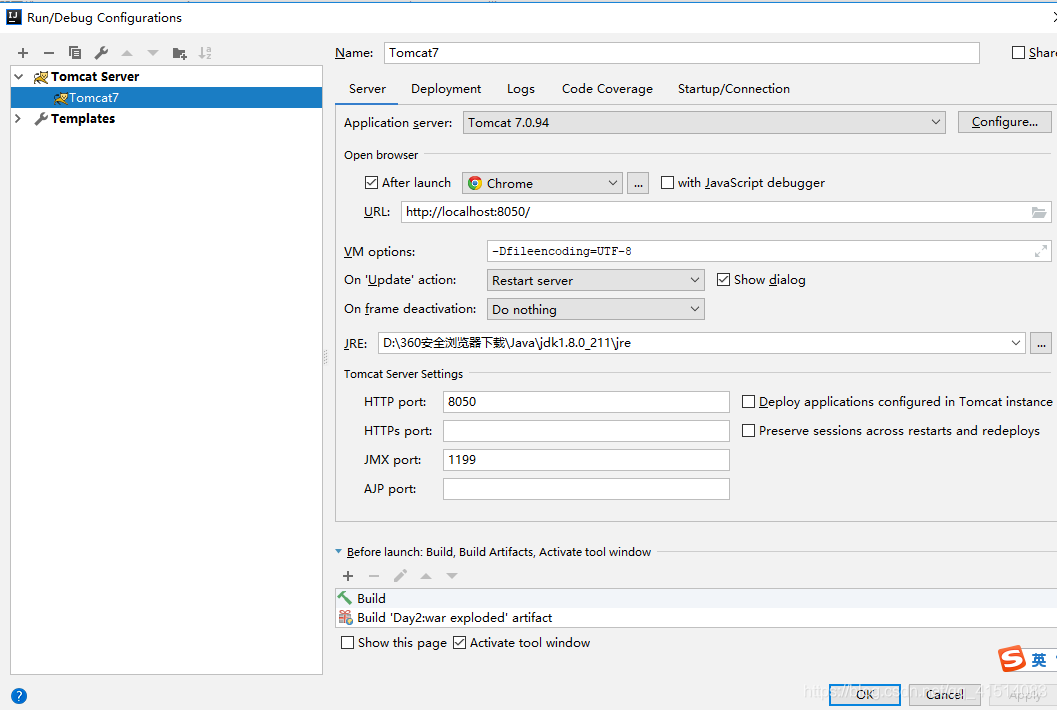Switch to the Startup/Connection tab
Viewport: 1057px width, 710px height.
(x=733, y=89)
